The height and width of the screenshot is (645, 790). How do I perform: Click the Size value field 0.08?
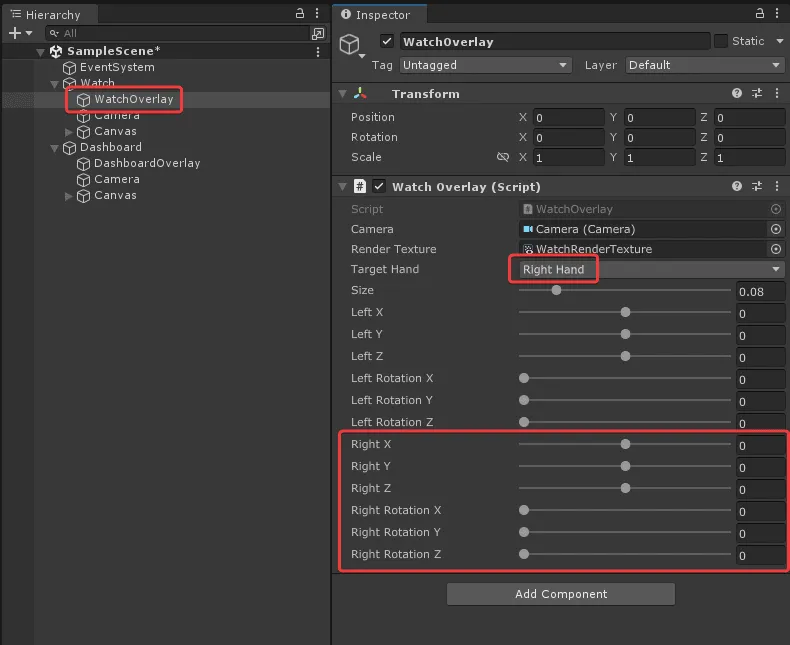point(760,292)
